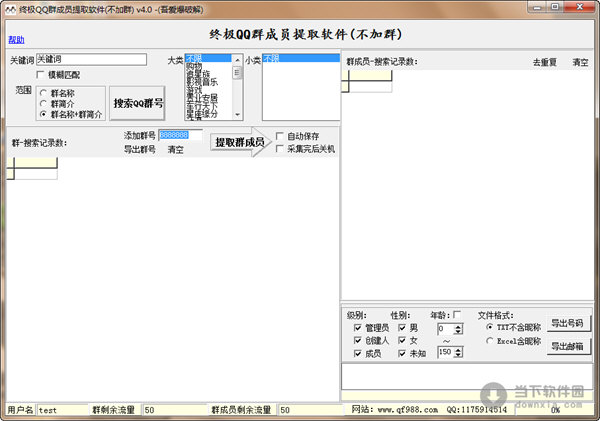Select 不限 in the 小类 subcategory list
The image size is (600, 421).
click(x=301, y=58)
